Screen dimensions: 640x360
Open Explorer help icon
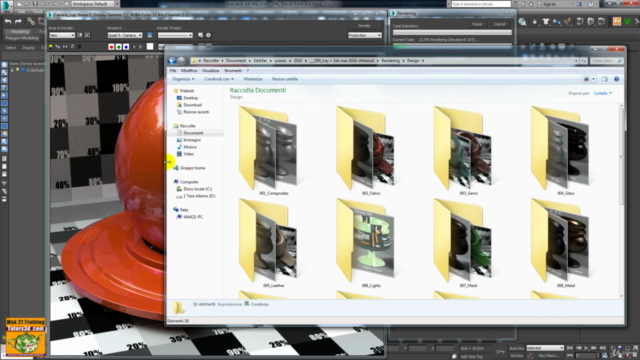pyautogui.click(x=616, y=79)
